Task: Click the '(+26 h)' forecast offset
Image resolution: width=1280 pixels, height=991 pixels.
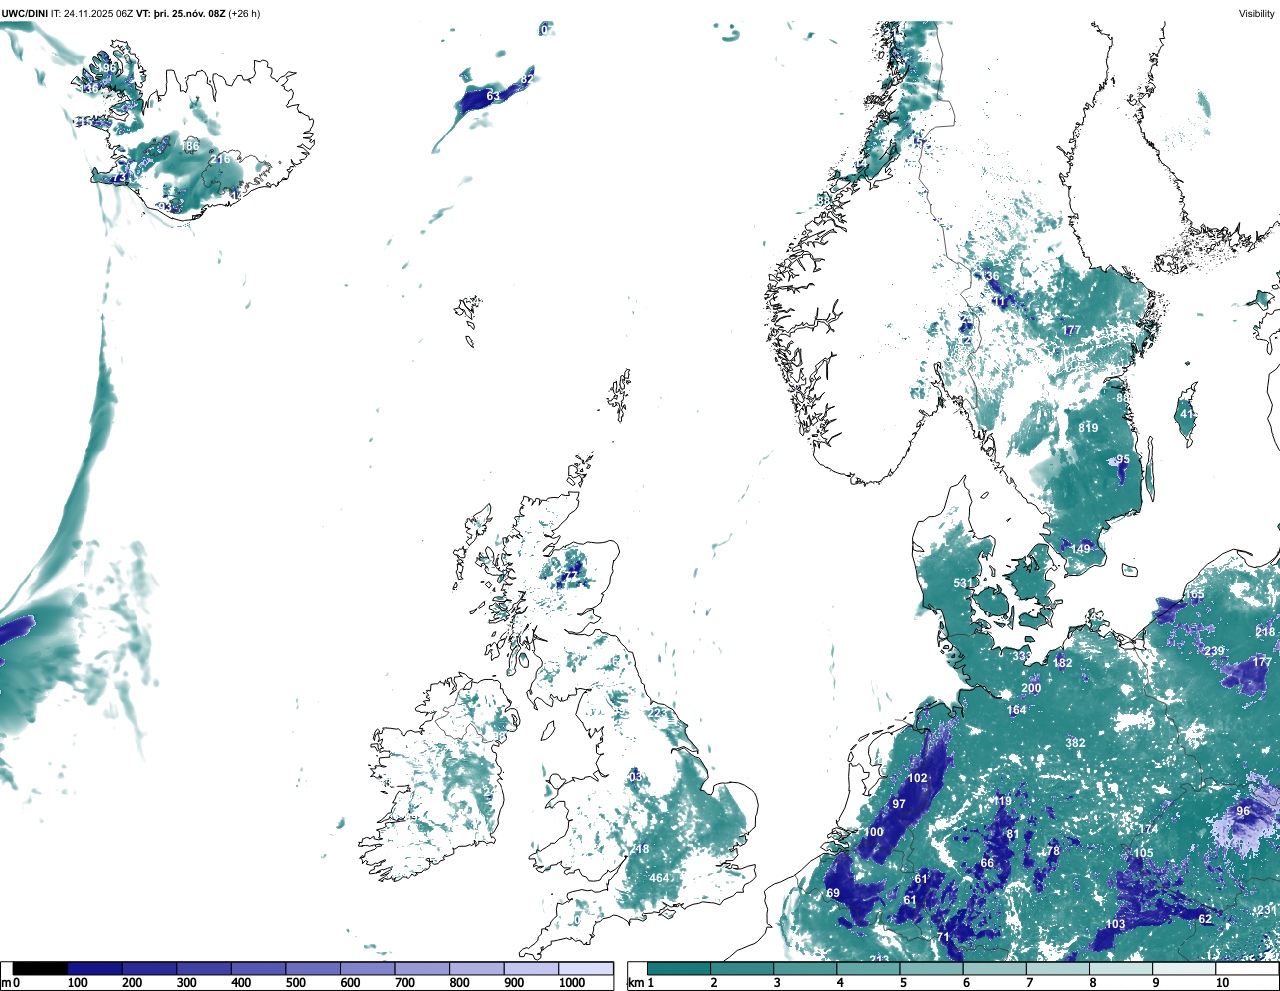Action: tap(245, 14)
